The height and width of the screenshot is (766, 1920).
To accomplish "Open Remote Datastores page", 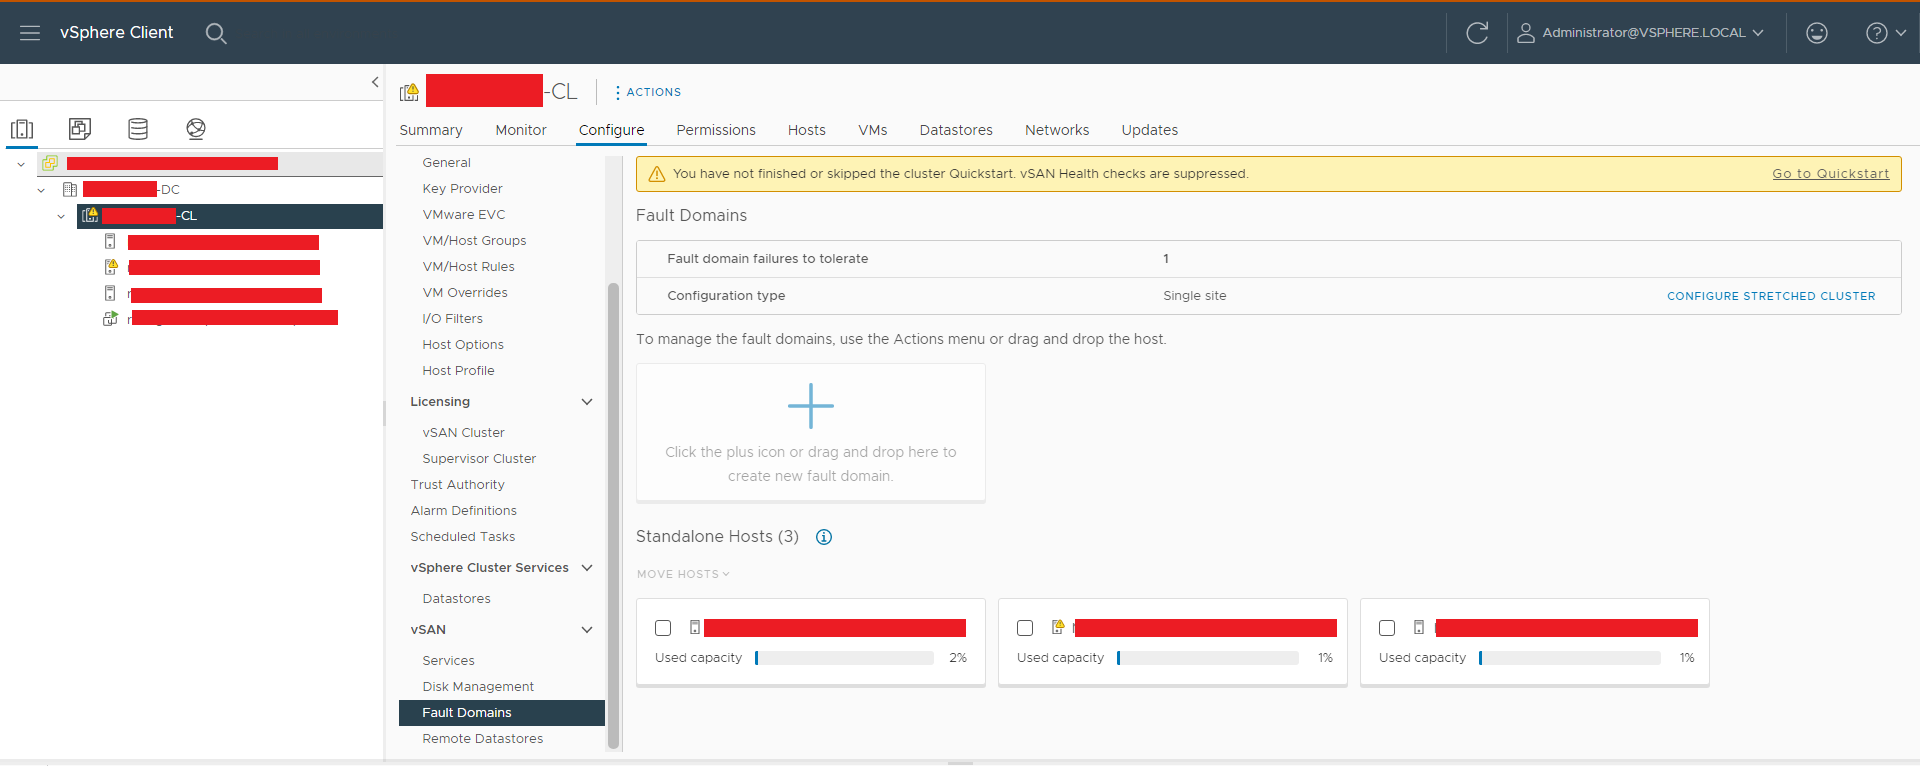I will click(482, 739).
